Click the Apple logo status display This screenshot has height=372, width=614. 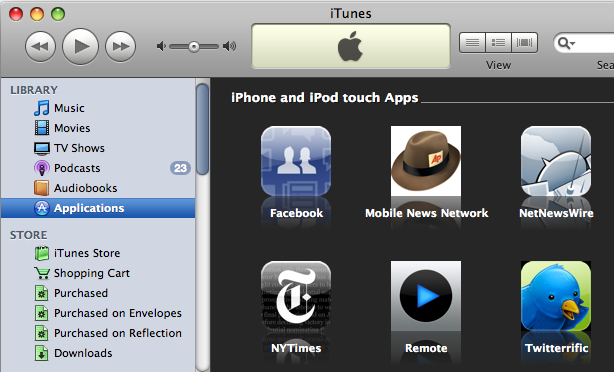tap(350, 46)
